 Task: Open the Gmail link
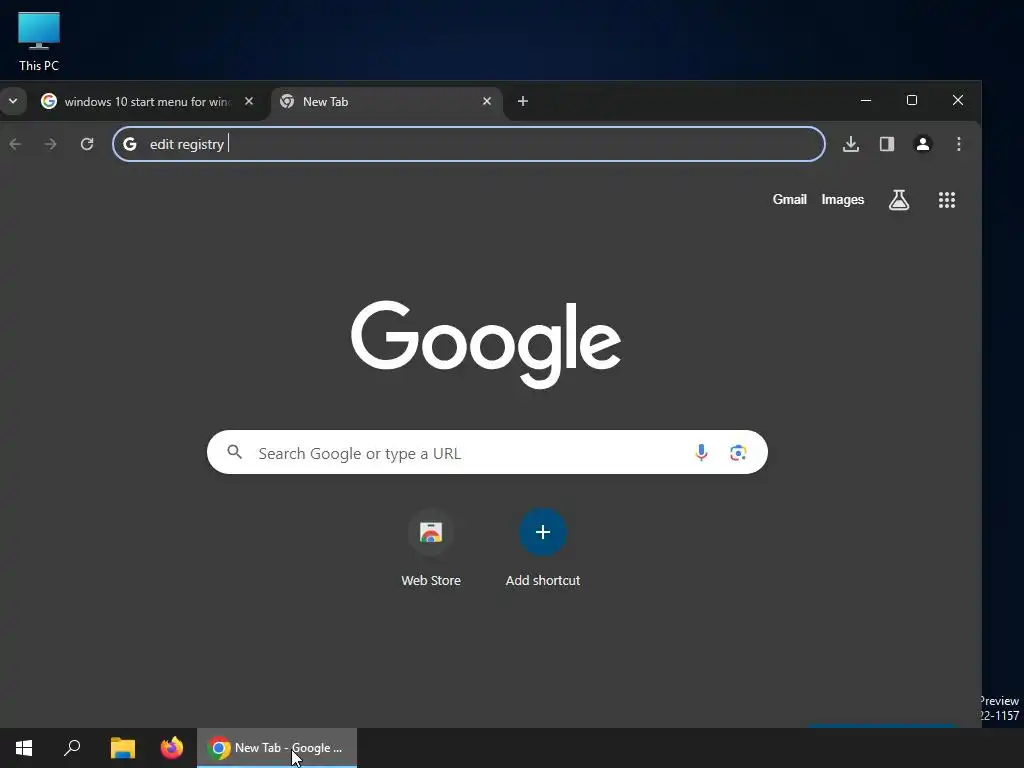[790, 200]
